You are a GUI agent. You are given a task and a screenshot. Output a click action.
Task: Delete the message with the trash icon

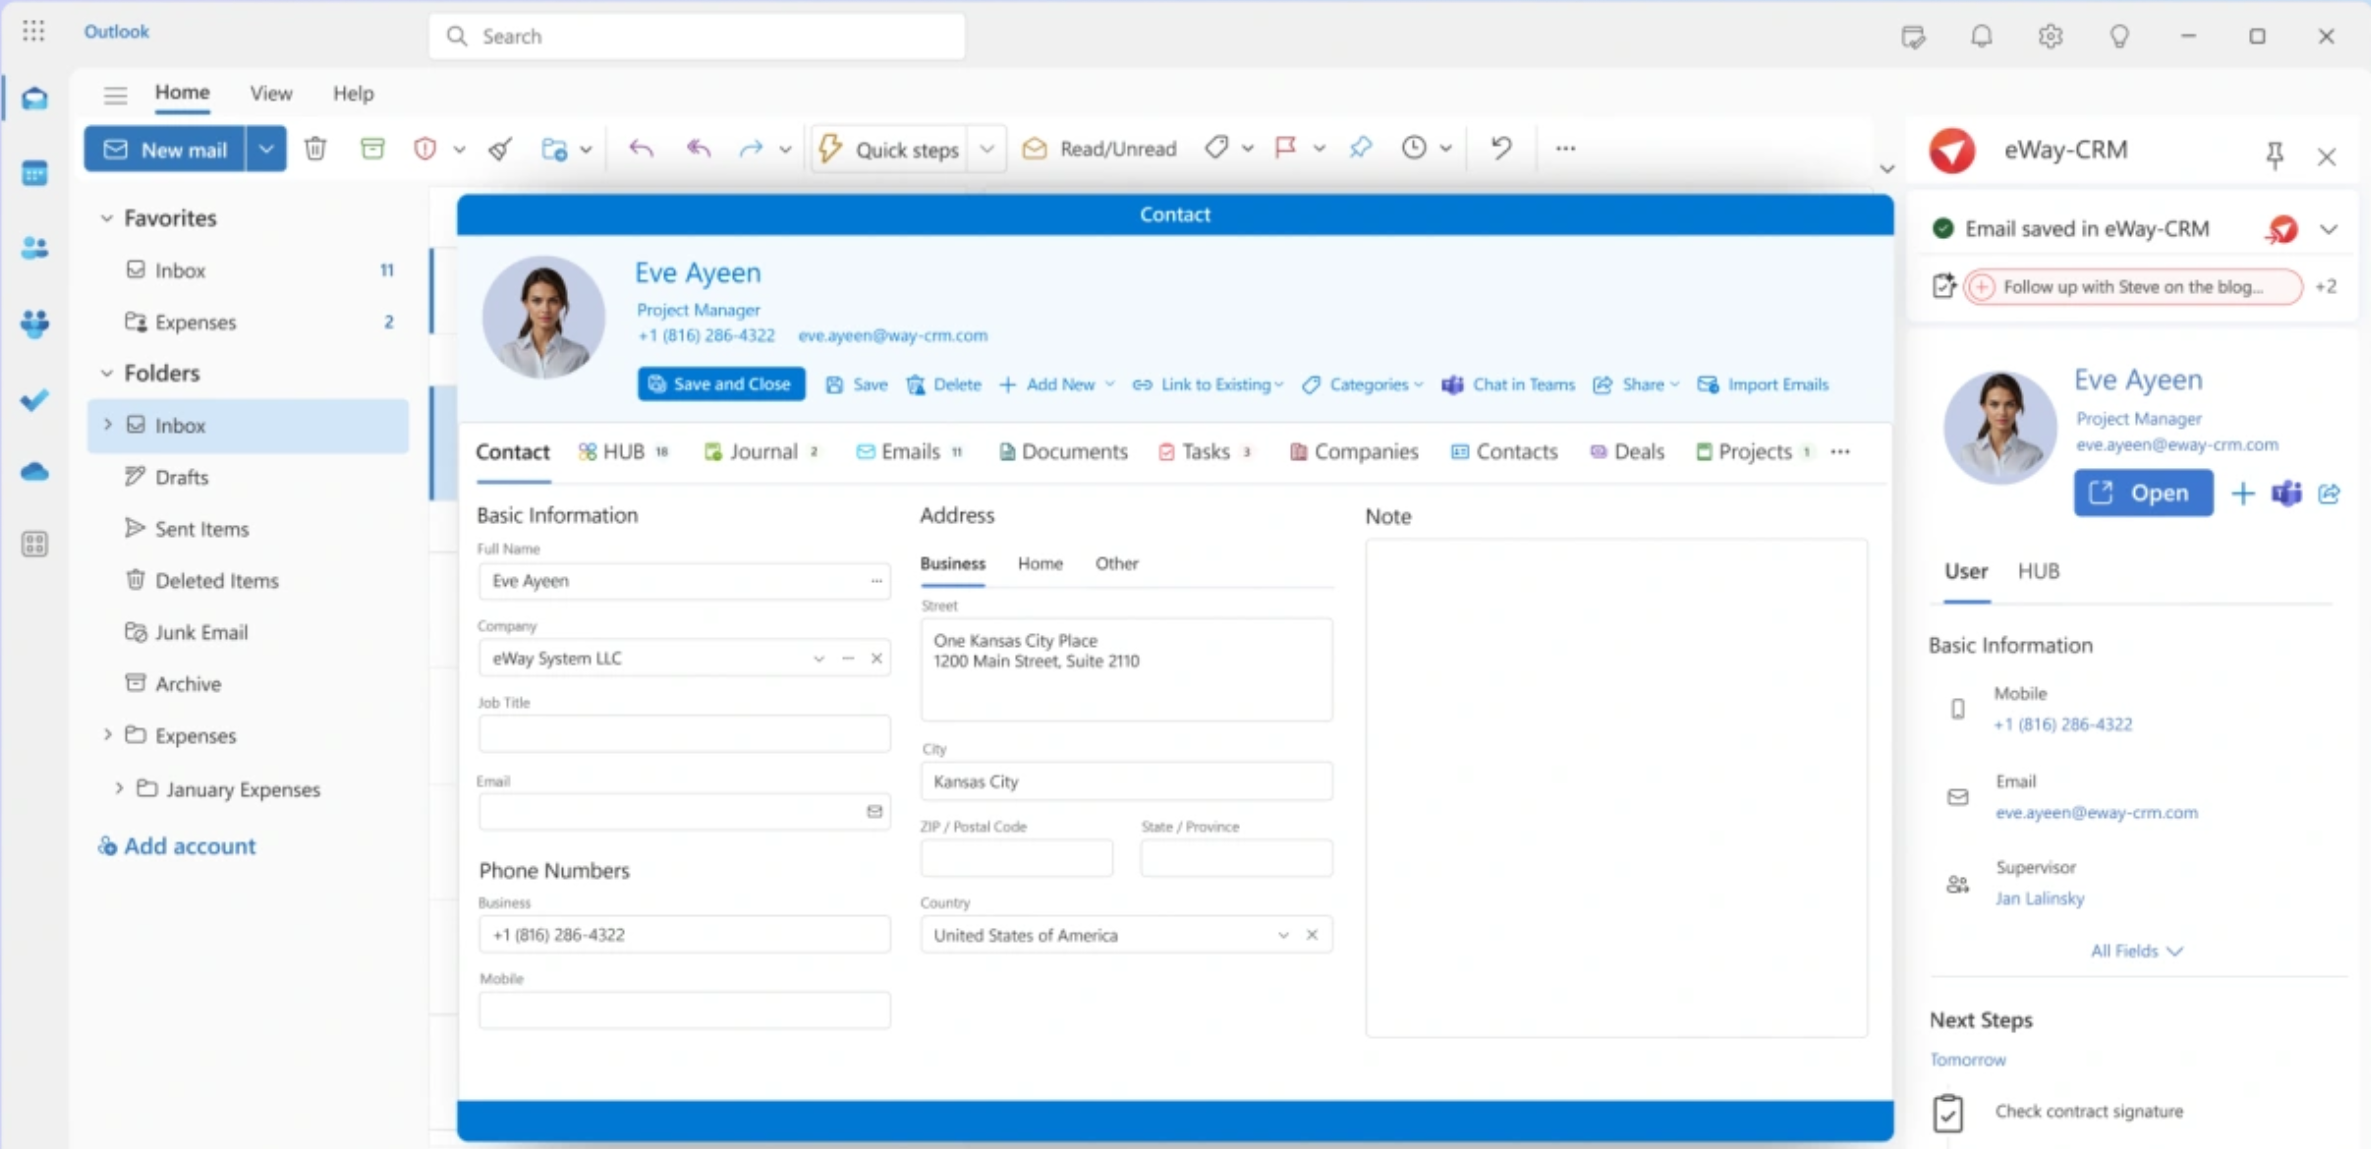315,149
